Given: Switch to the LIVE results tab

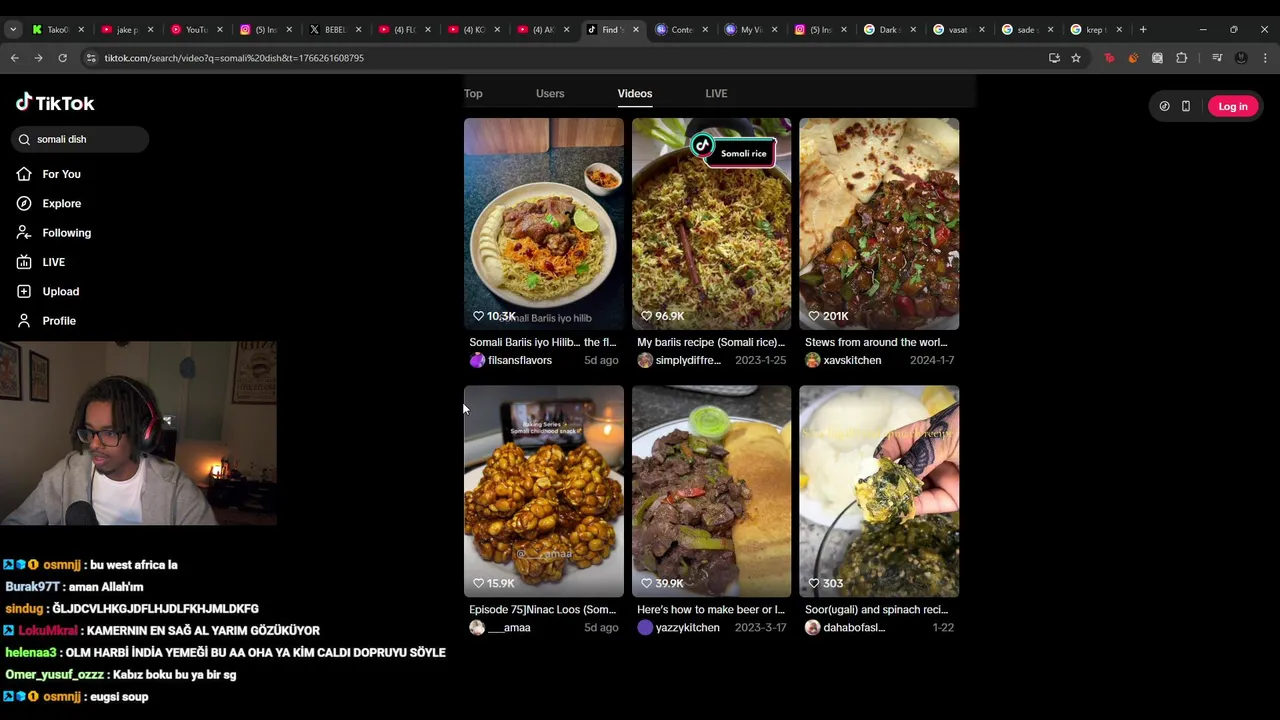Looking at the screenshot, I should (x=716, y=93).
